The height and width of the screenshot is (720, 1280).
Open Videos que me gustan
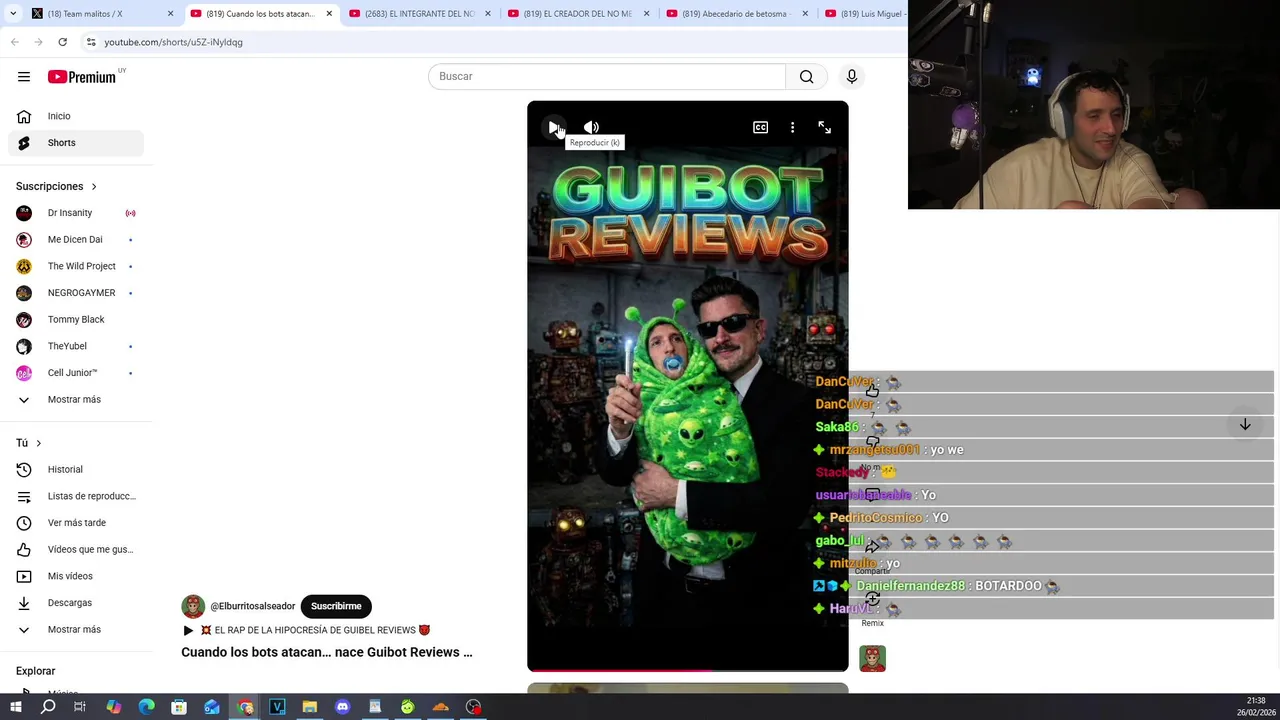(76, 549)
